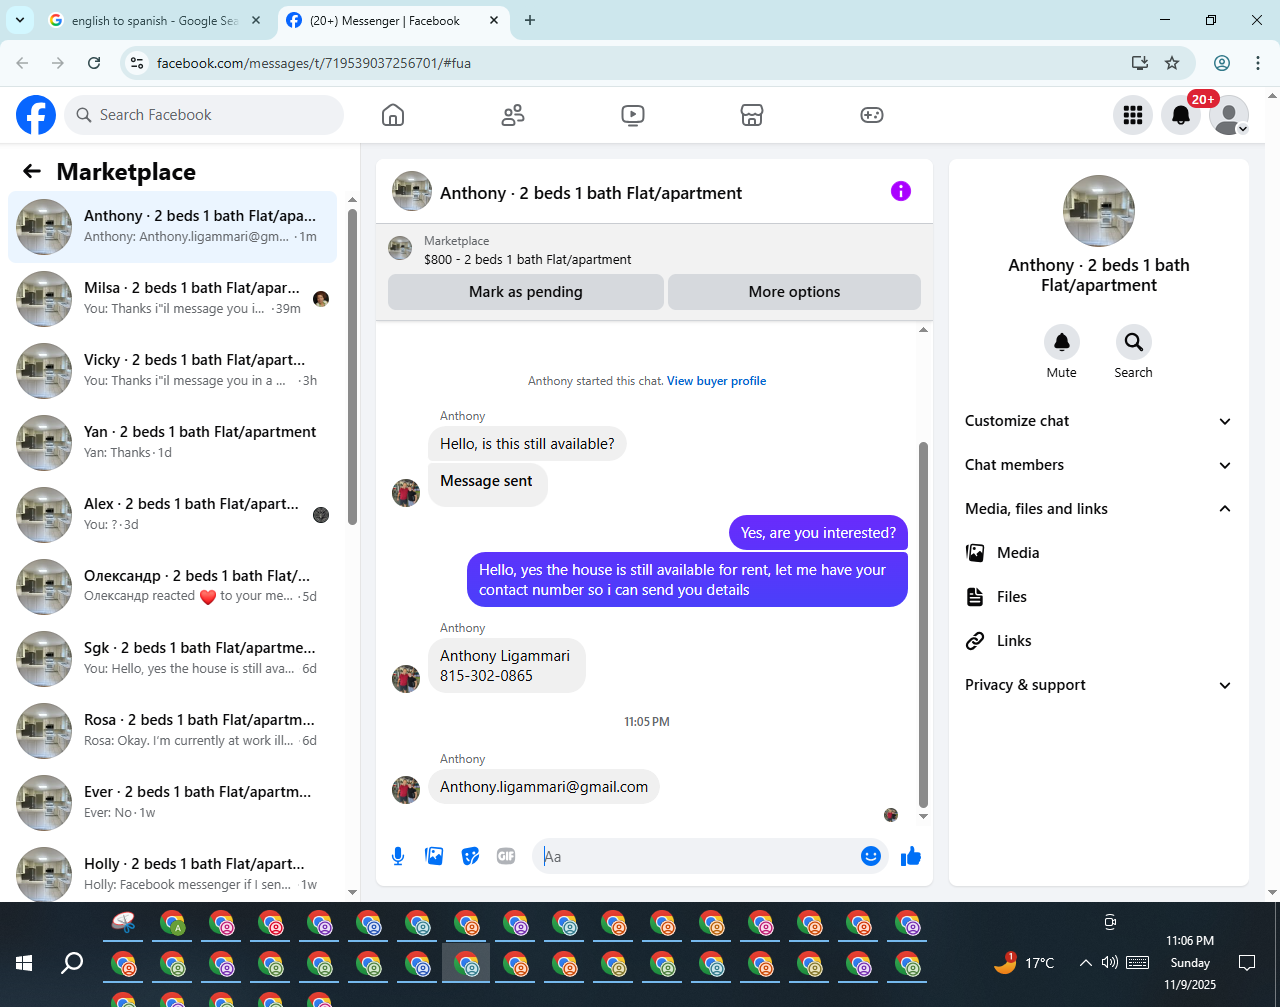1280x1007 pixels.
Task: Expand the Customize chat section
Action: tap(1099, 421)
